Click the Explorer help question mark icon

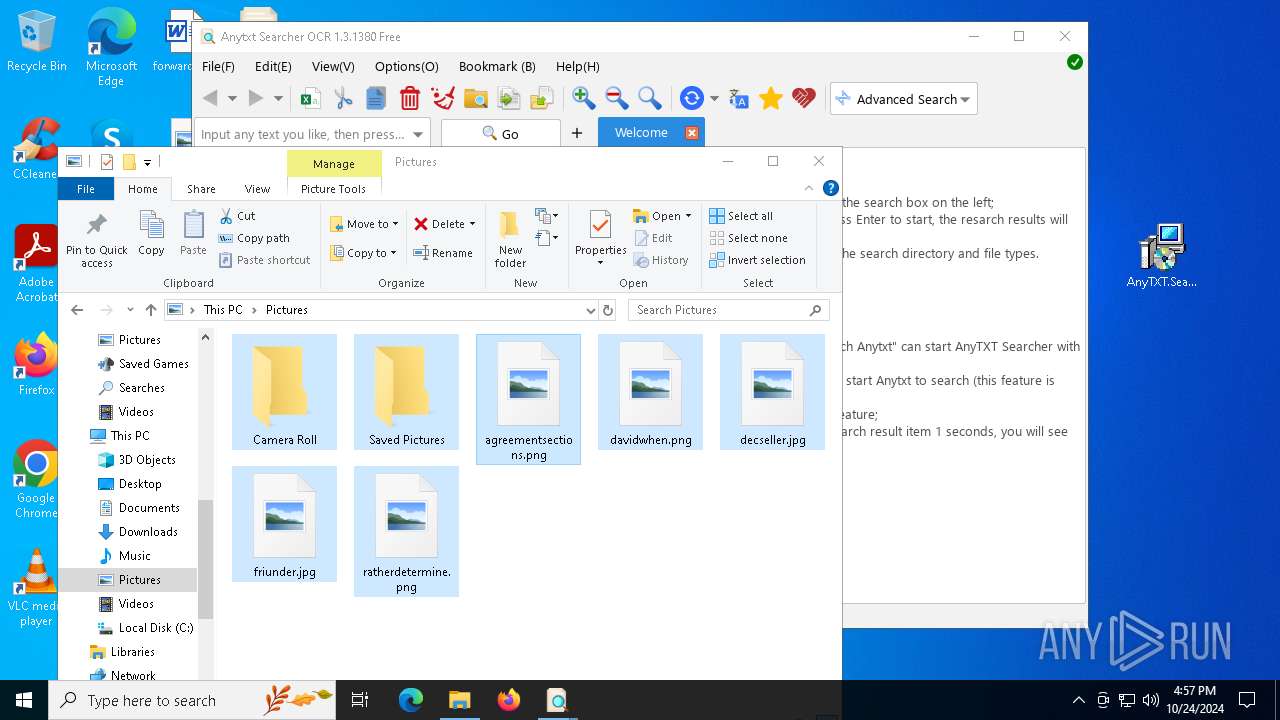pos(830,188)
